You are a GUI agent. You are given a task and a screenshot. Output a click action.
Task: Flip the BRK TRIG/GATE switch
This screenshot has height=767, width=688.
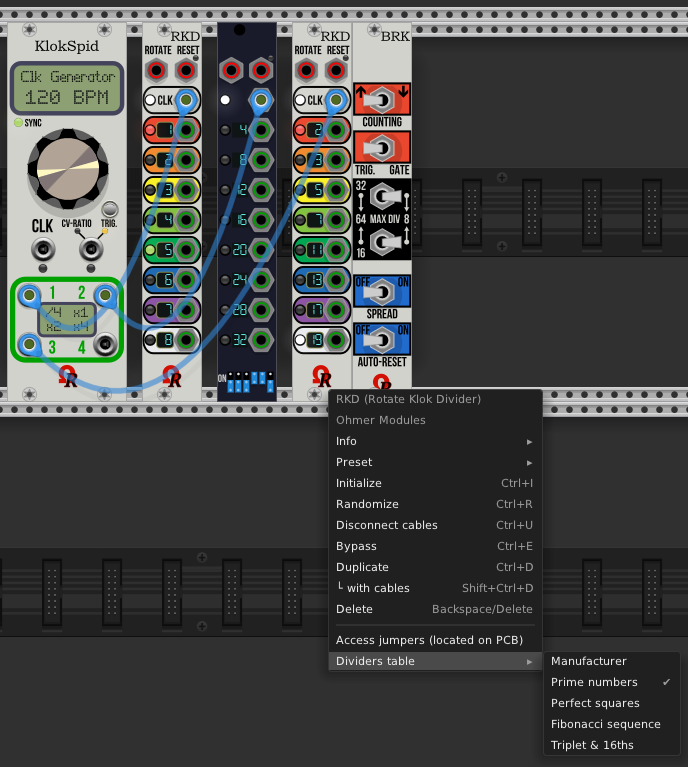coord(382,147)
